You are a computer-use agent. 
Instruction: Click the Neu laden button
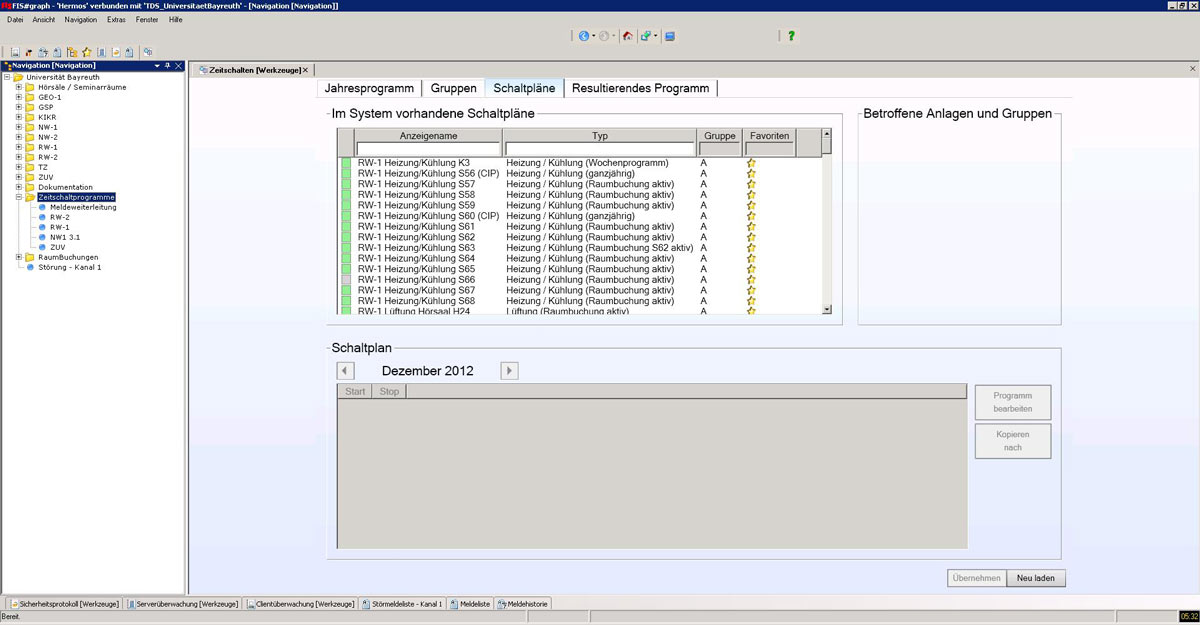[x=1036, y=578]
